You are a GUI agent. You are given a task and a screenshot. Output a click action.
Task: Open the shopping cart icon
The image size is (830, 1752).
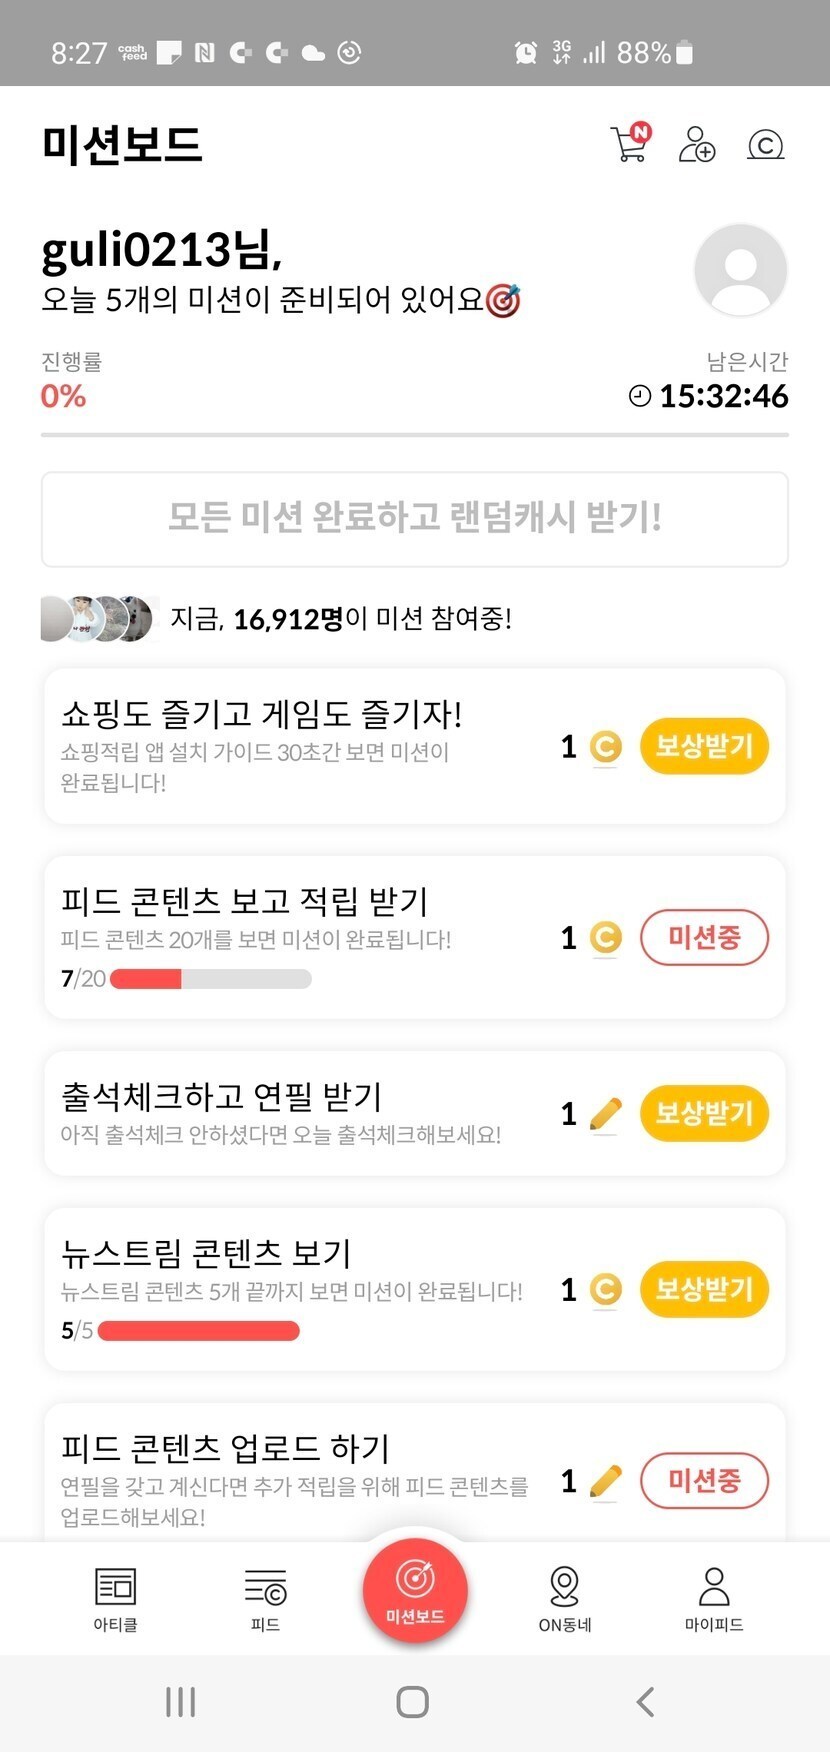click(x=629, y=144)
